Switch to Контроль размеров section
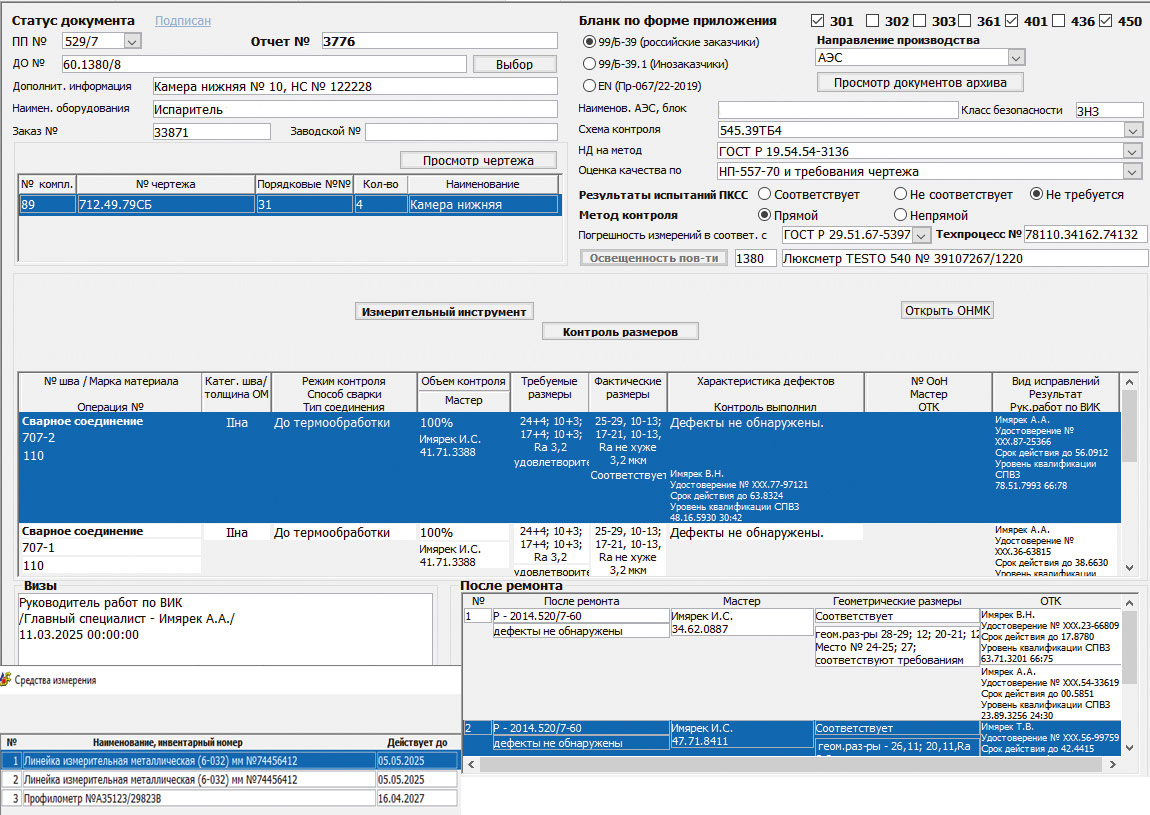 (x=620, y=331)
